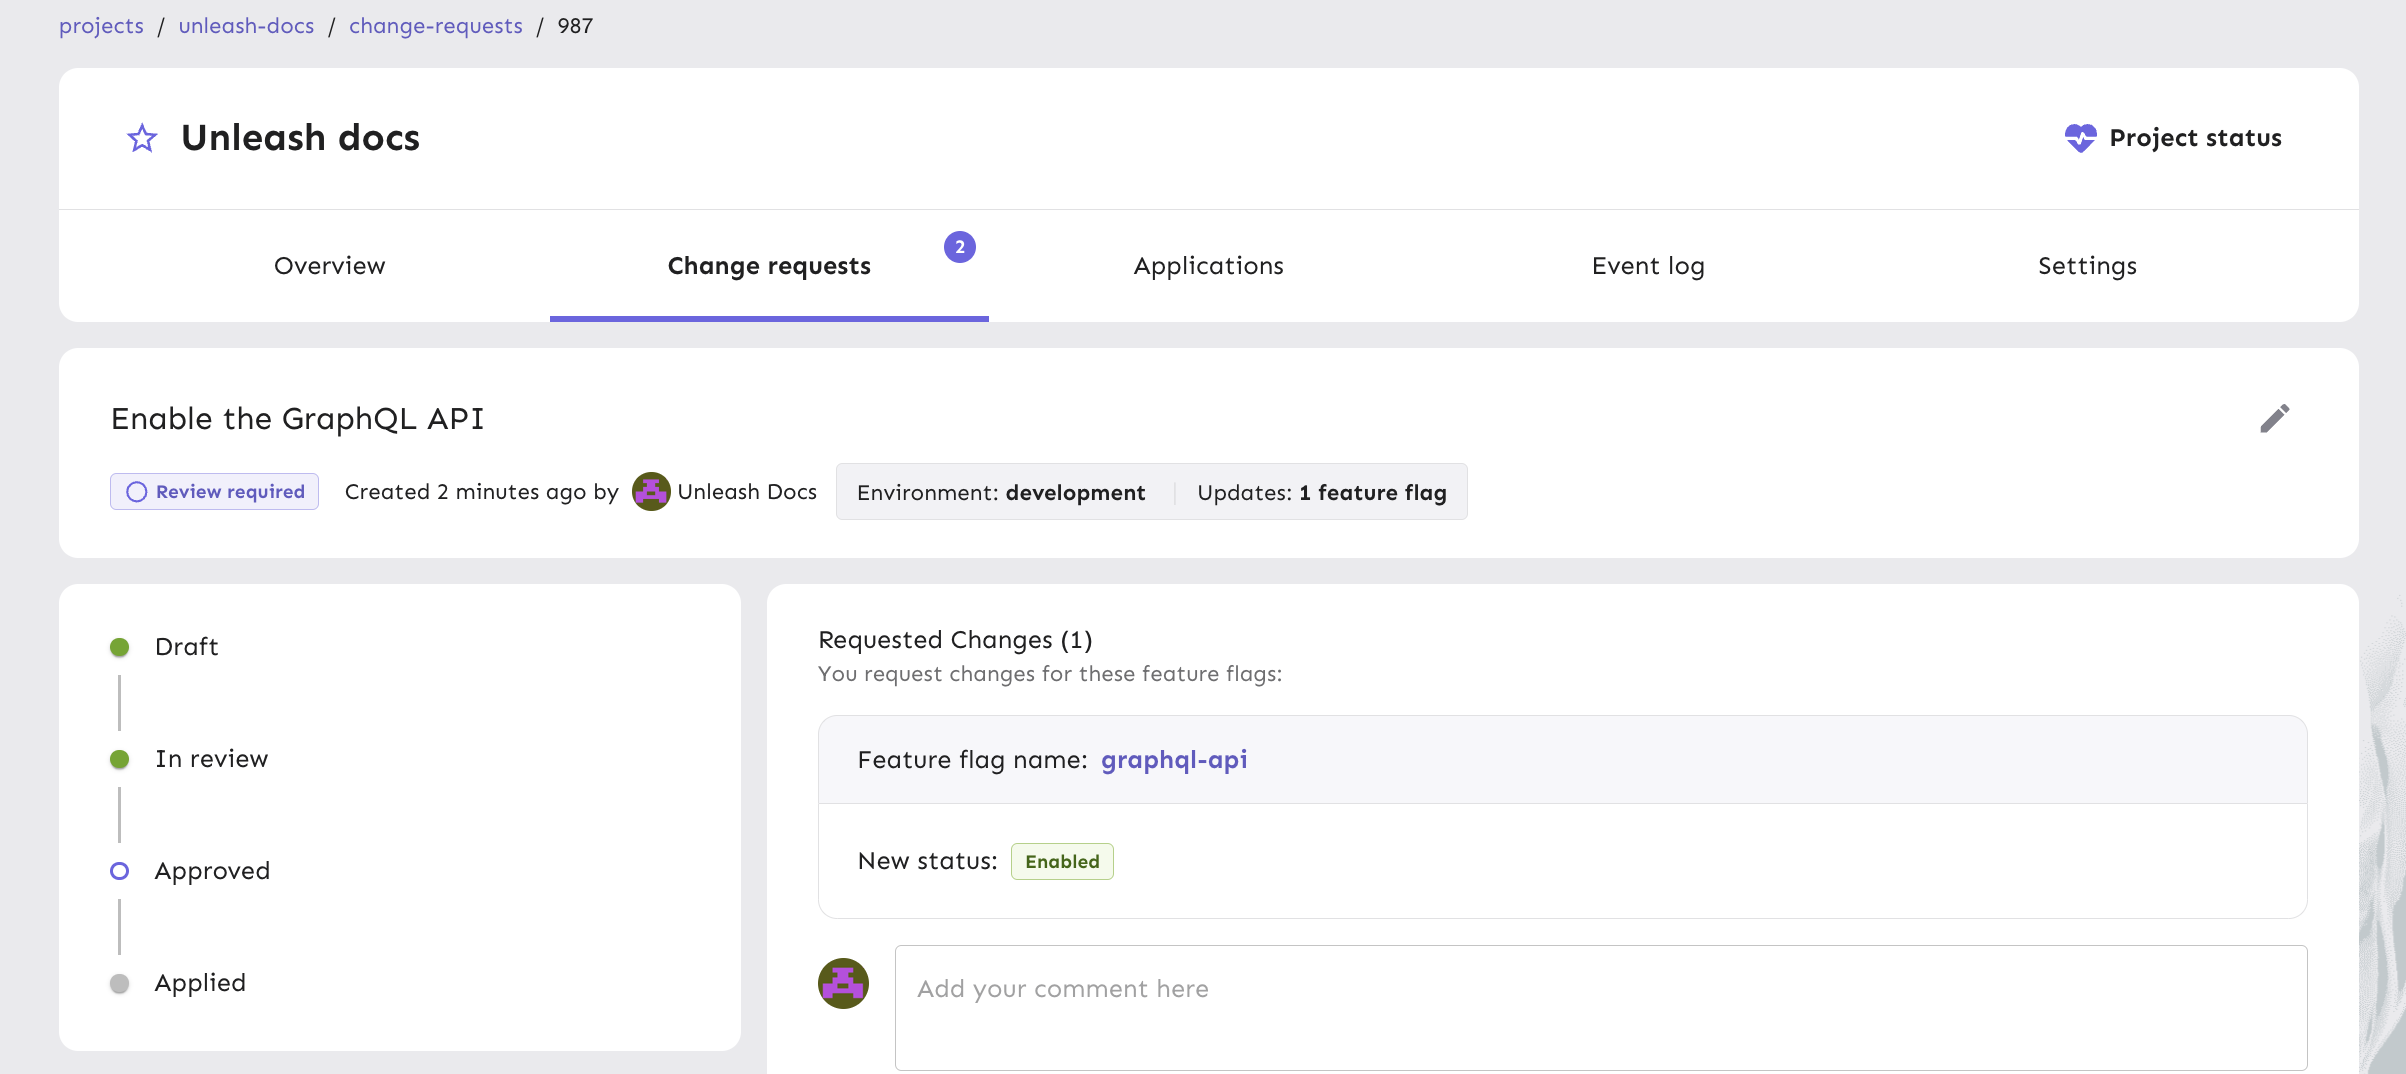Navigate to projects breadcrumb link
The height and width of the screenshot is (1074, 2406).
(101, 26)
